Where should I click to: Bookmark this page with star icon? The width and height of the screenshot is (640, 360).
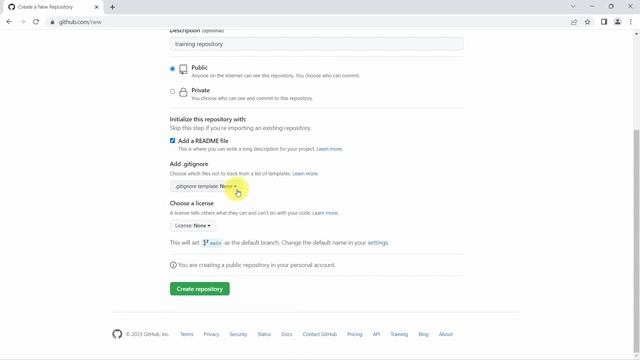587,22
